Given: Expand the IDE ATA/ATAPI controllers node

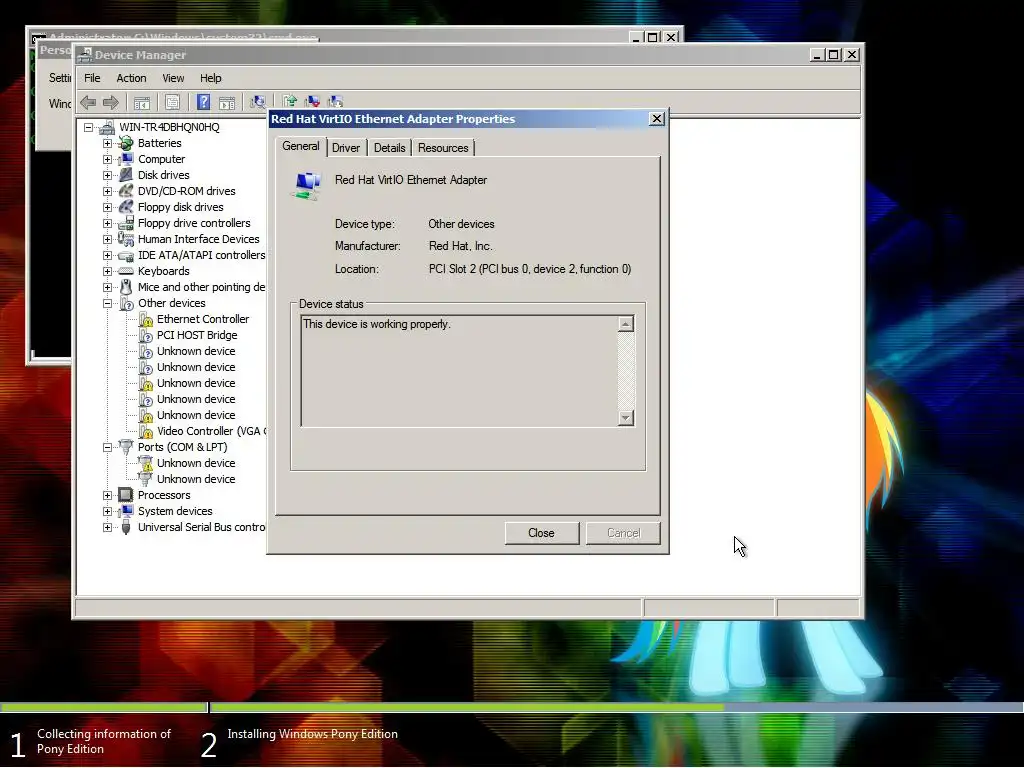Looking at the screenshot, I should pyautogui.click(x=107, y=255).
